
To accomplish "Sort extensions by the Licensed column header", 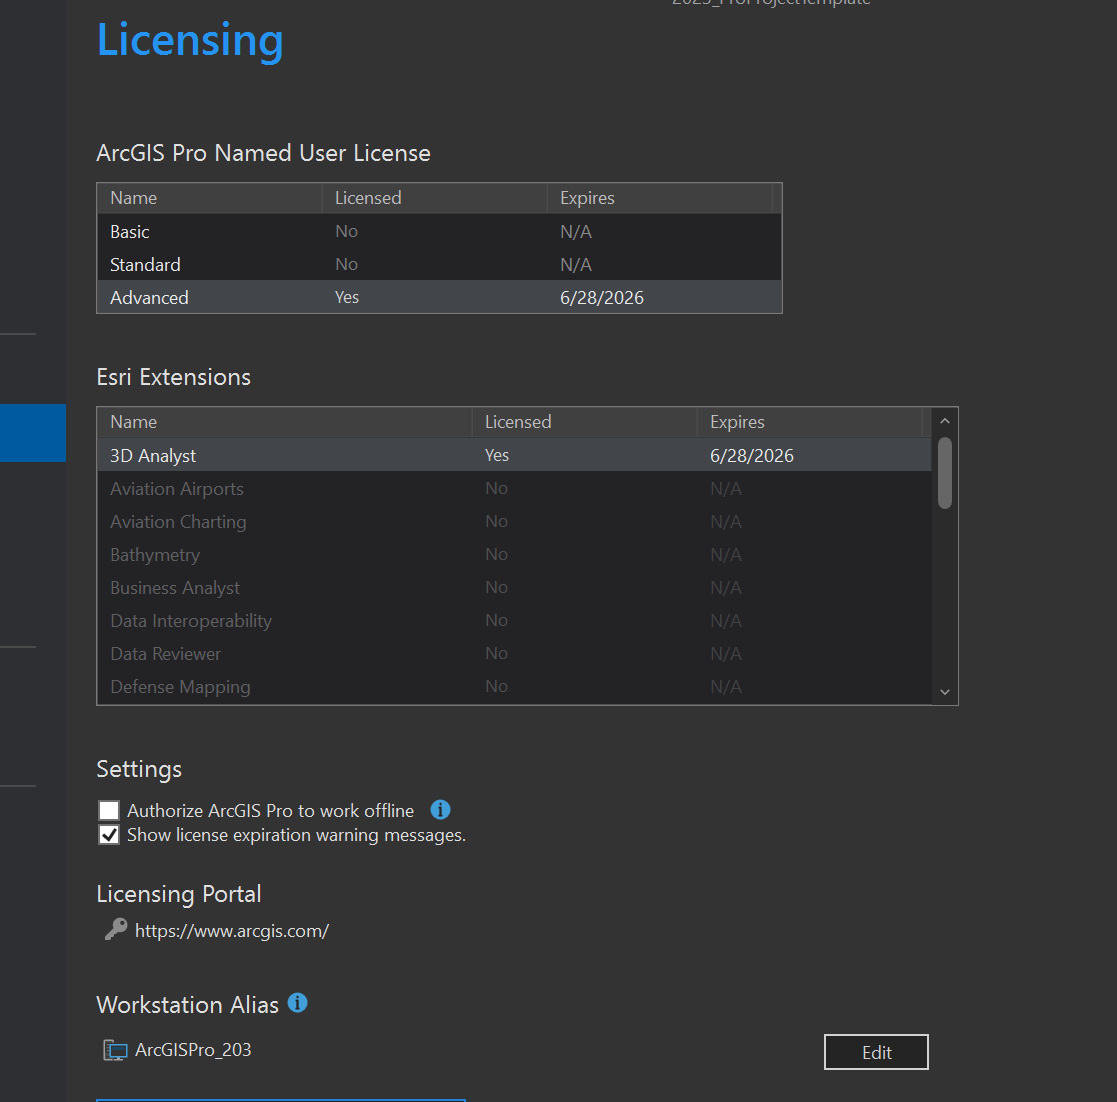I will click(518, 422).
